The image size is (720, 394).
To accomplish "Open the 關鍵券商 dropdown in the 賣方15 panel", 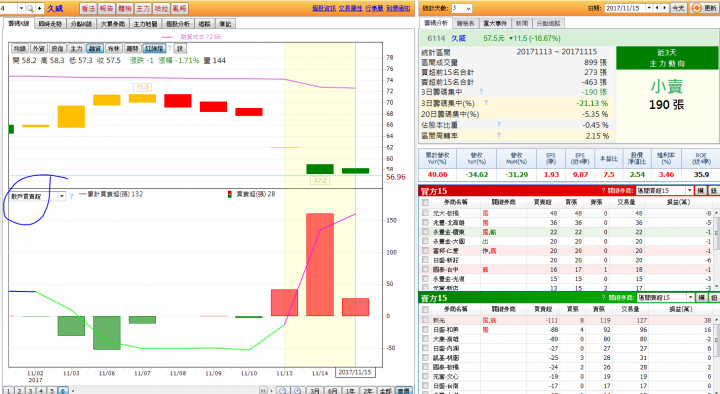I will point(665,298).
